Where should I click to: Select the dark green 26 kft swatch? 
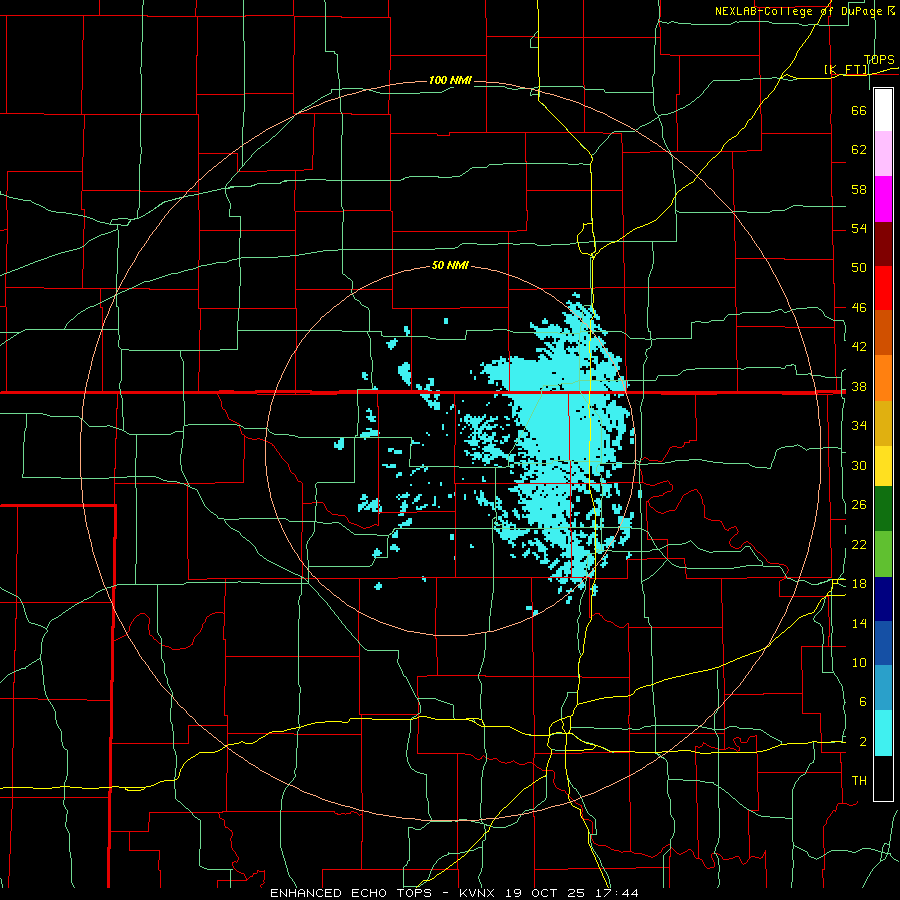point(883,509)
